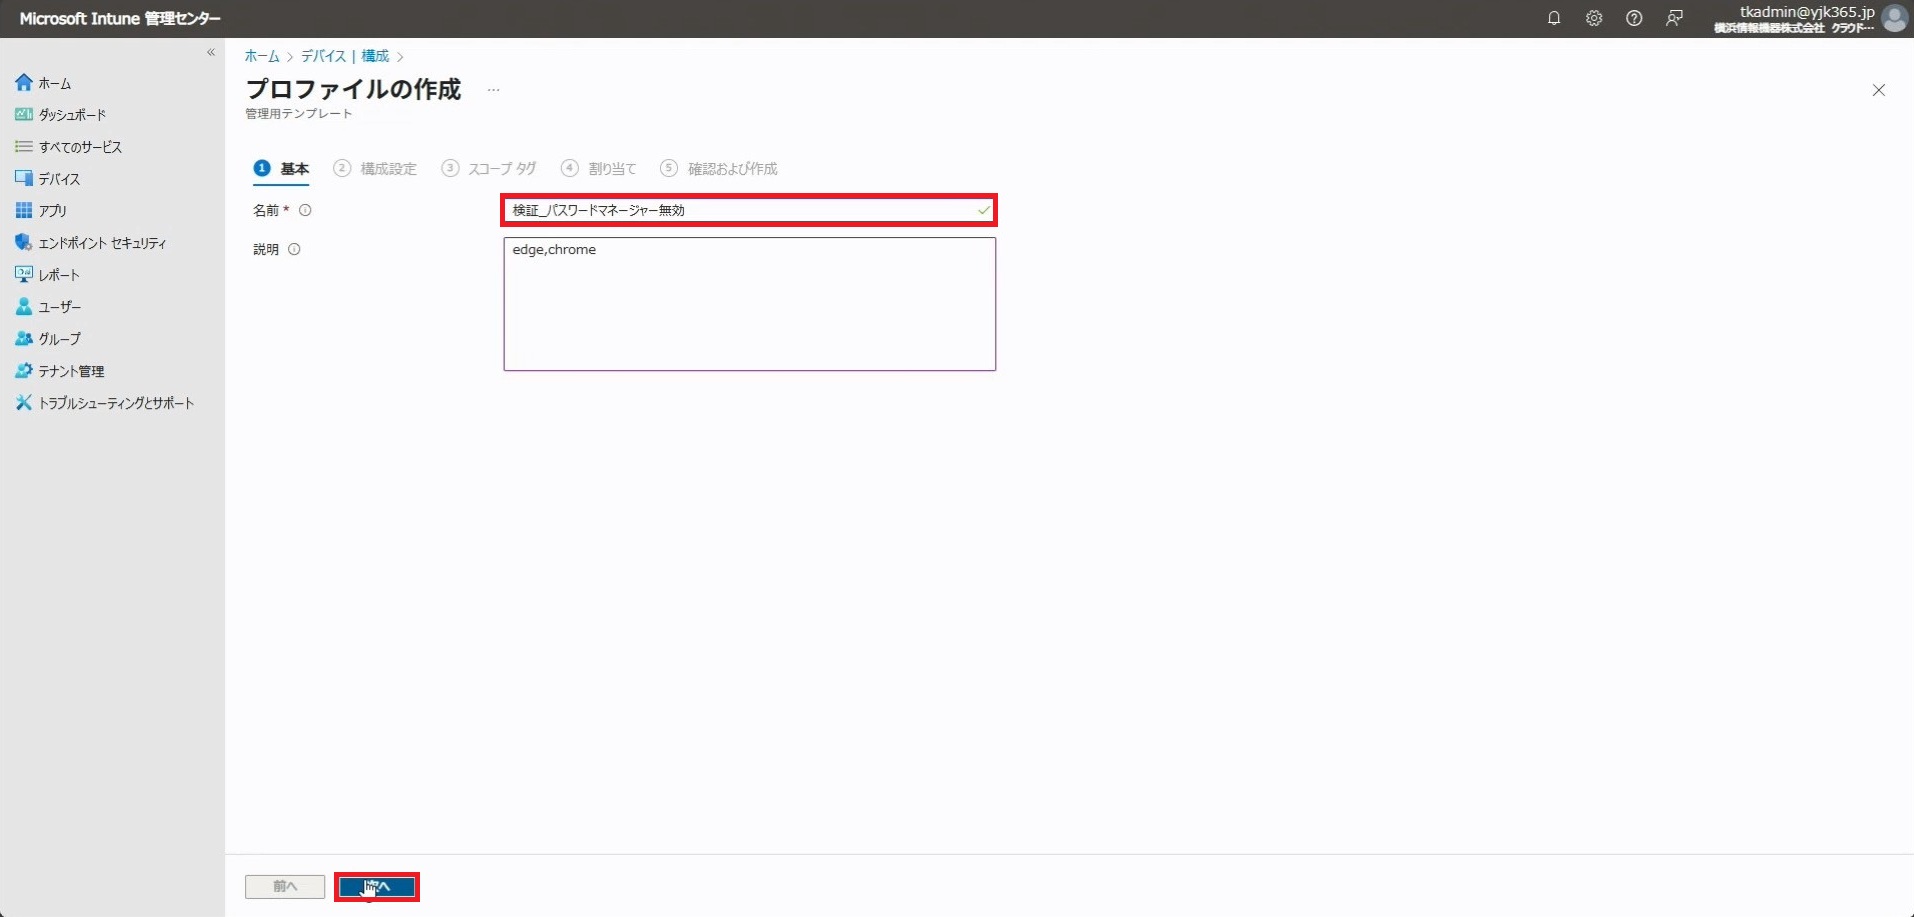The image size is (1914, 917).
Task: Go to ダッシュボード in the sidebar
Action: [72, 115]
